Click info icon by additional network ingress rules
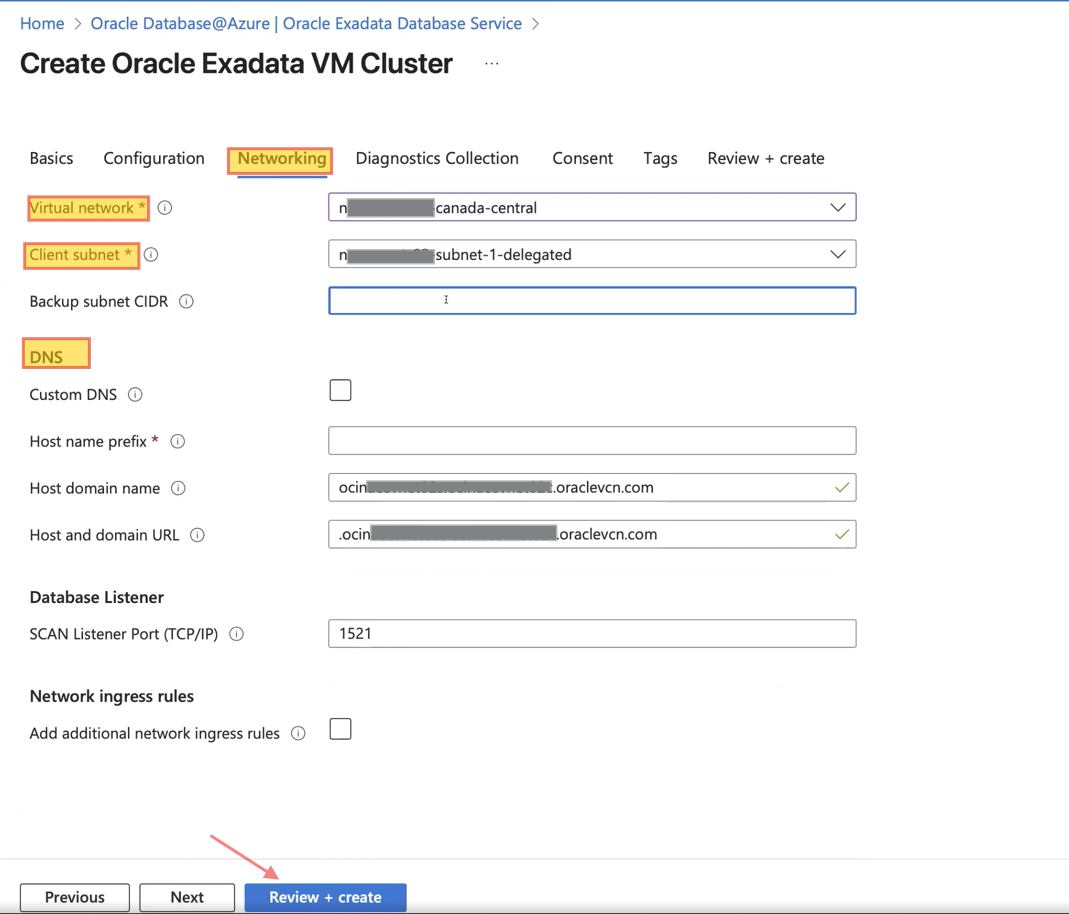1069x914 pixels. click(x=298, y=733)
